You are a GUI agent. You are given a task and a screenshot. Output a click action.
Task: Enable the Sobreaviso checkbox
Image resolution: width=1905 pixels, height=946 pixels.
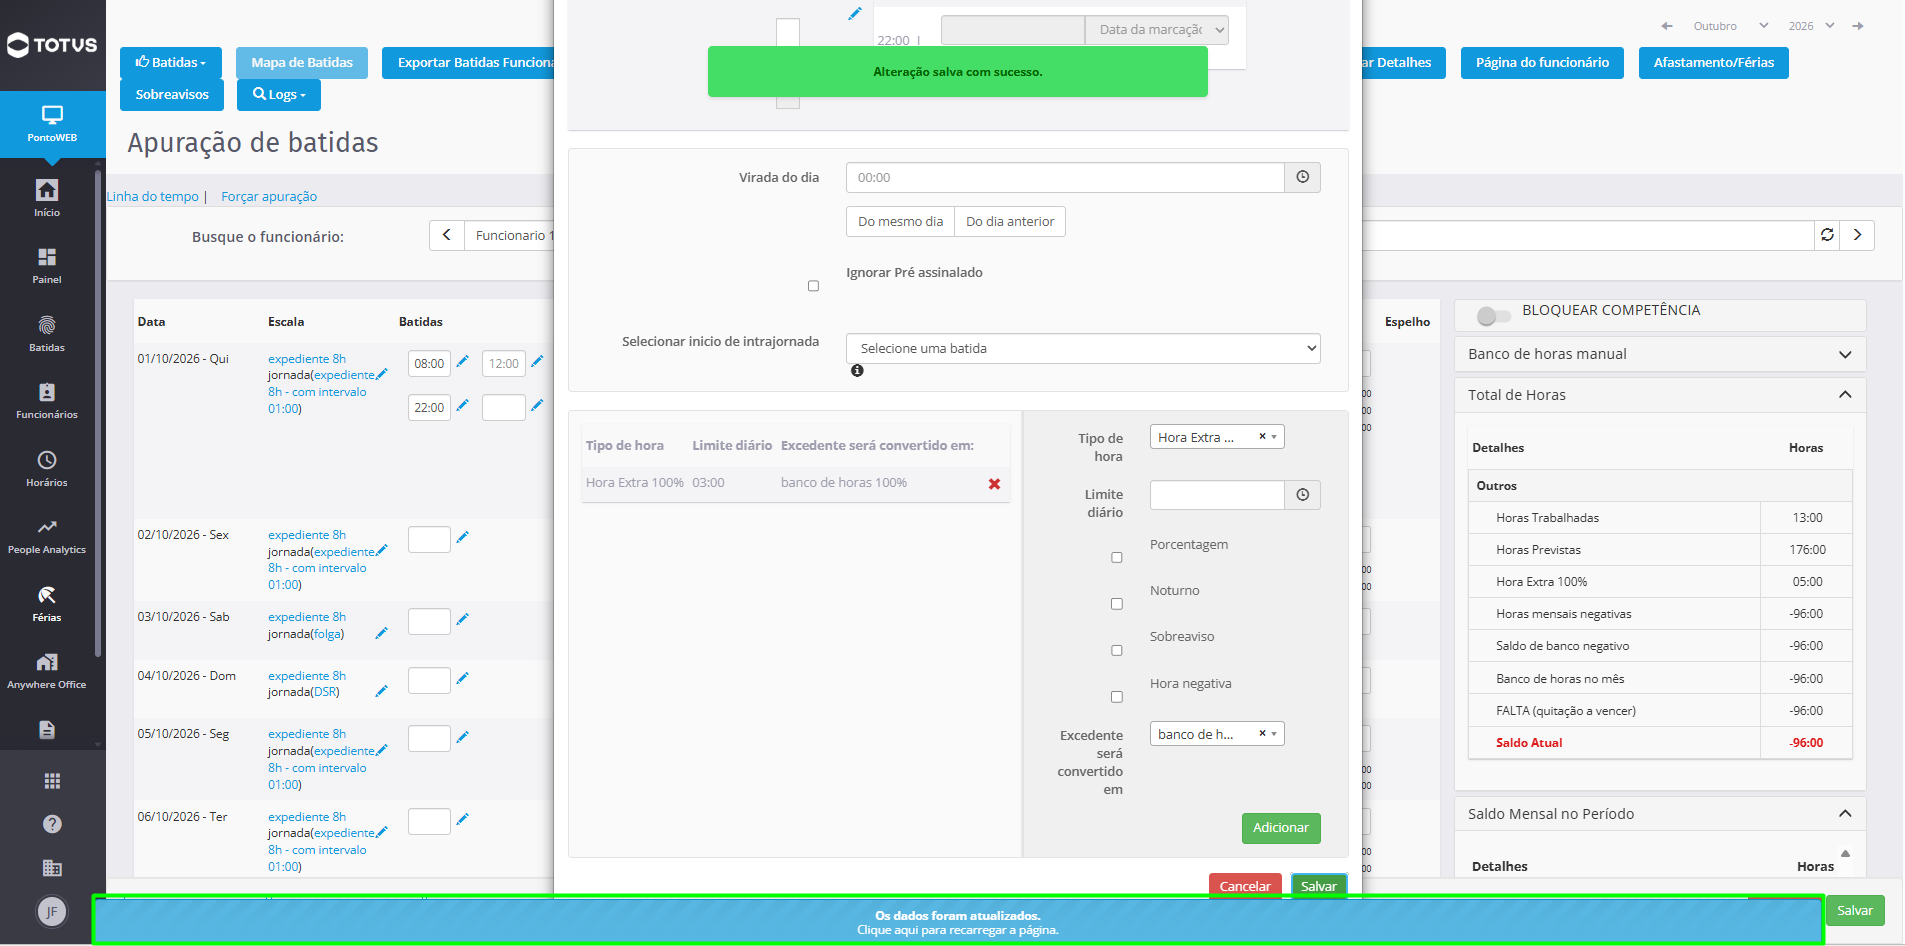coord(1116,651)
